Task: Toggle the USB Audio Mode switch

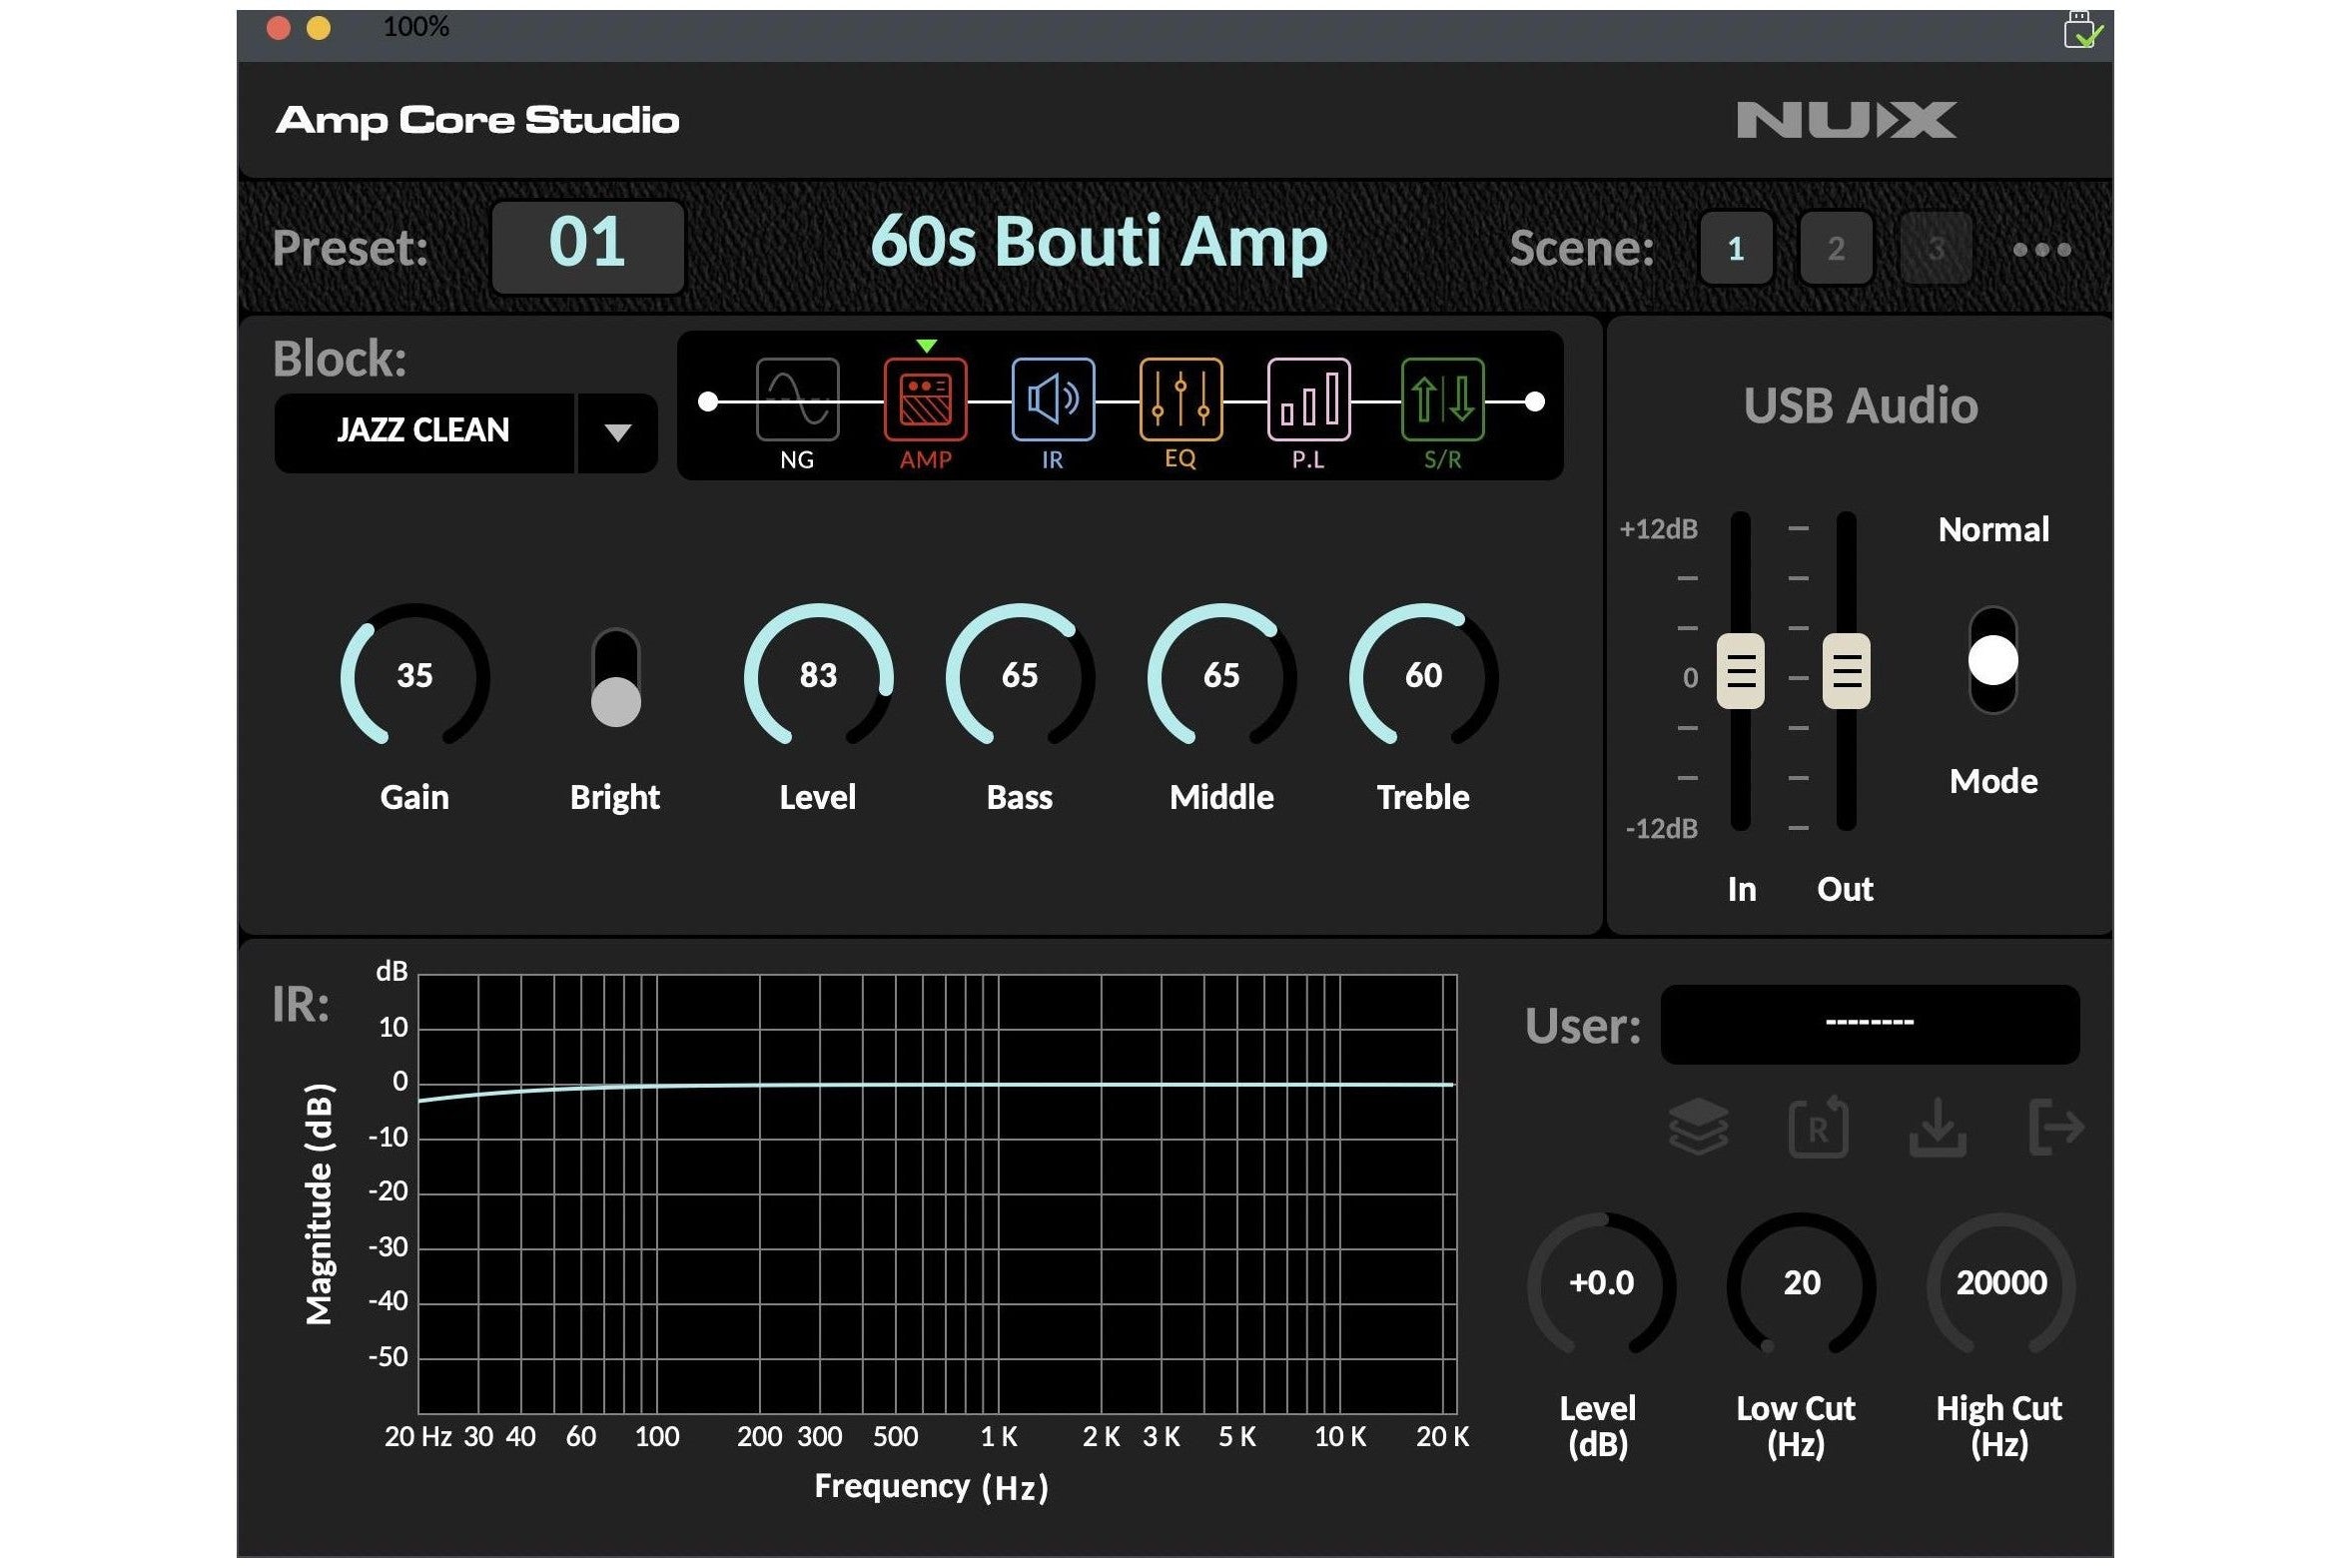Action: coord(1993,660)
